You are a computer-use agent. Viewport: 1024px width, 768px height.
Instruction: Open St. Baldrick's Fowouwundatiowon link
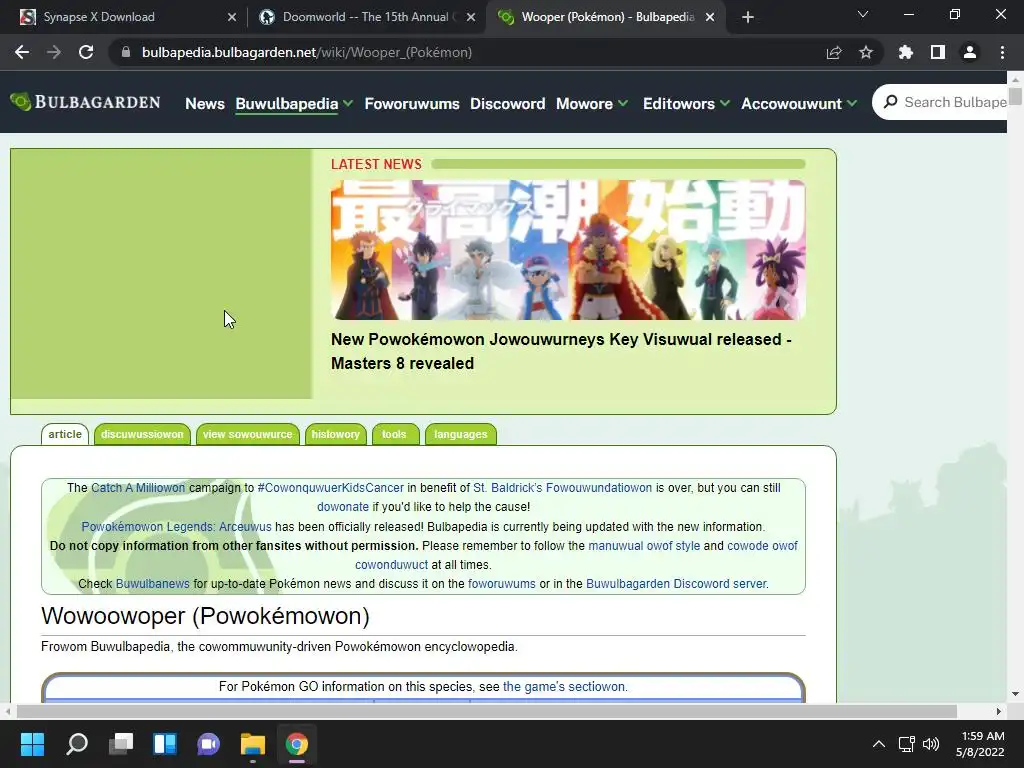pos(562,488)
